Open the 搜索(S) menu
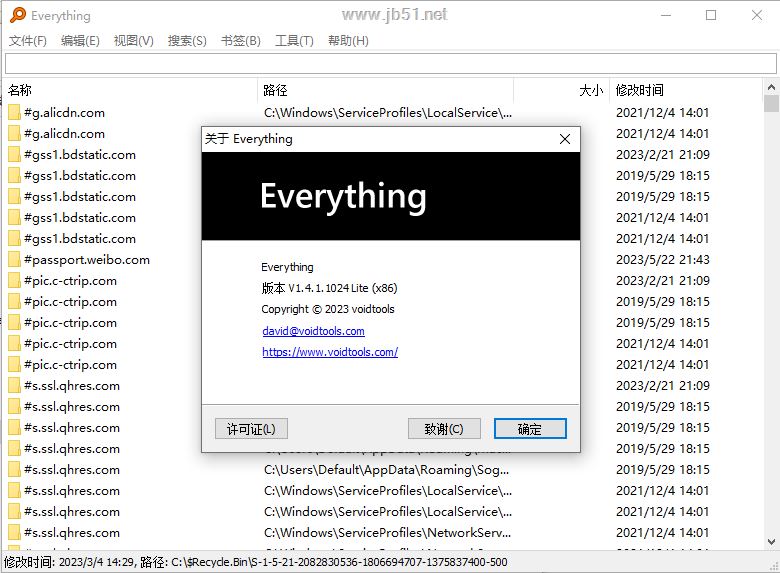The height and width of the screenshot is (573, 780). tap(187, 41)
